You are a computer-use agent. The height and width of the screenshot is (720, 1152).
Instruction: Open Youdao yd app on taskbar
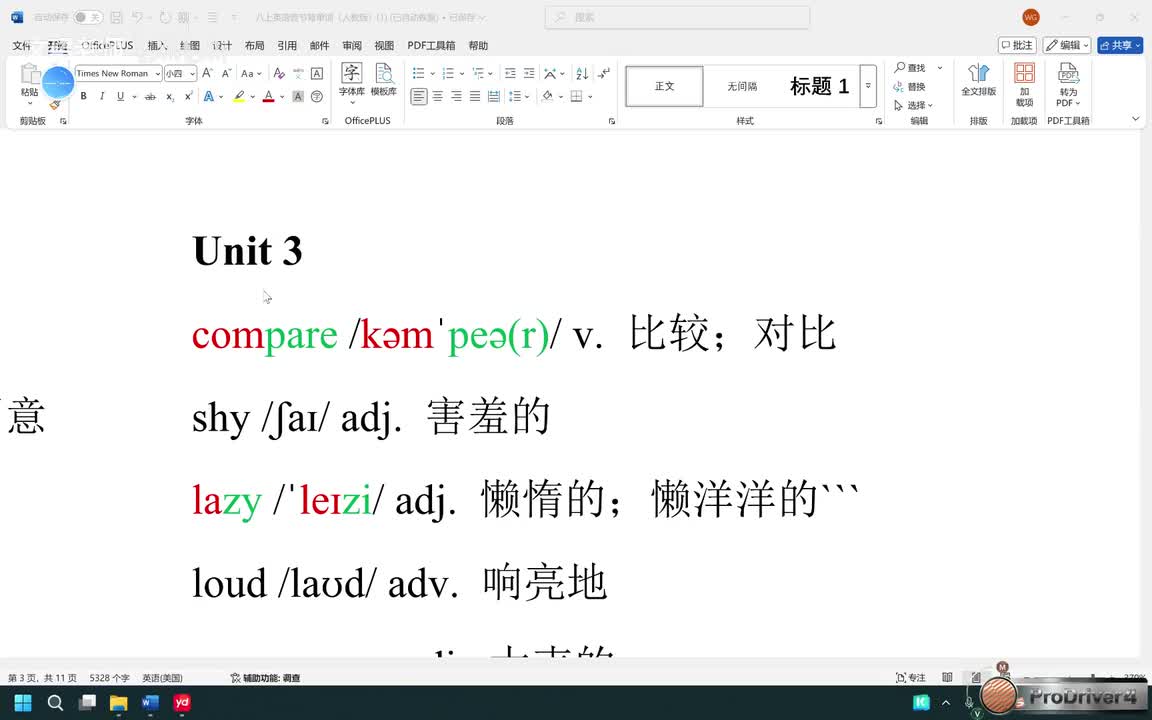pyautogui.click(x=182, y=702)
